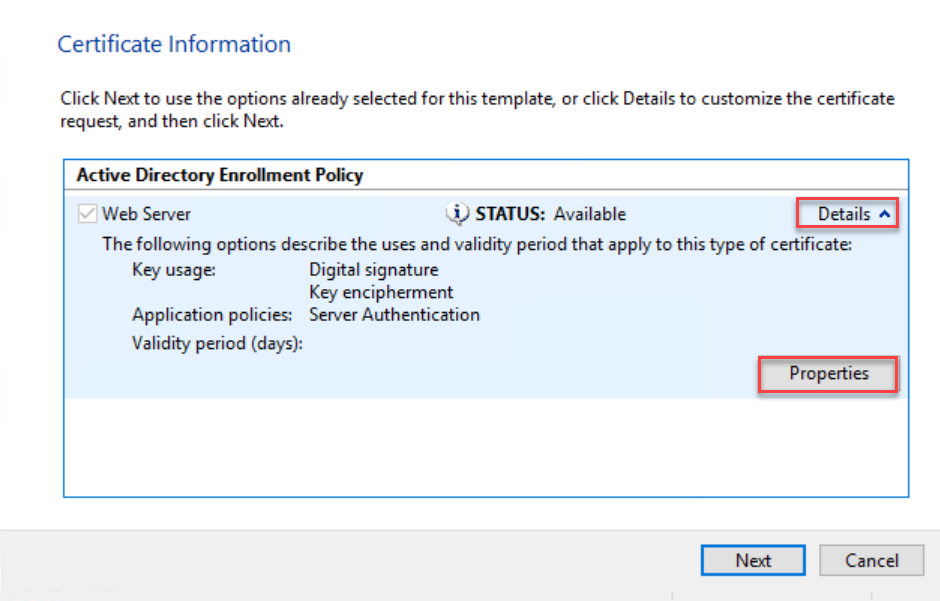Viewport: 940px width, 601px height.
Task: Click the STATUS label text
Action: [510, 214]
